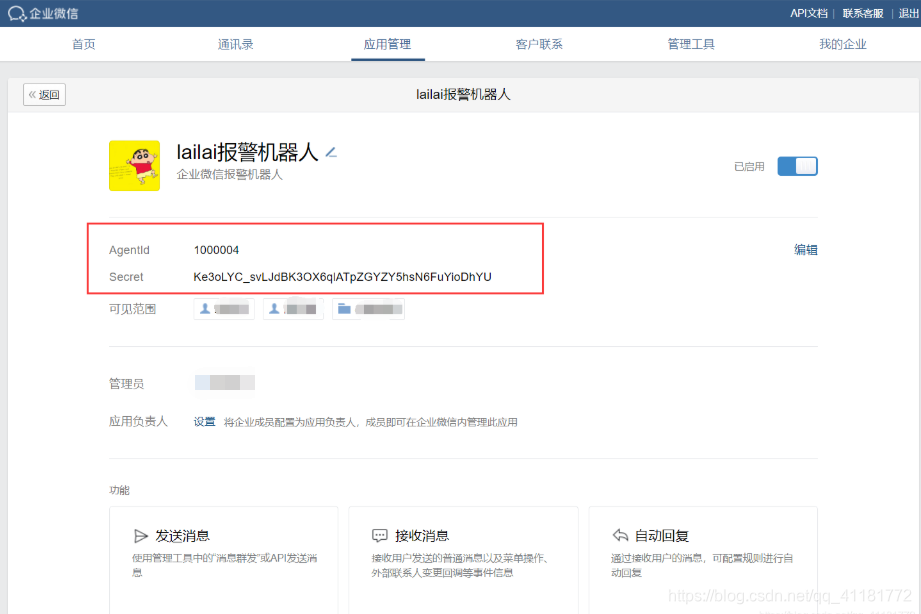The height and width of the screenshot is (614, 921).
Task: Click the 发送消息 paper-plane icon
Action: click(x=140, y=536)
